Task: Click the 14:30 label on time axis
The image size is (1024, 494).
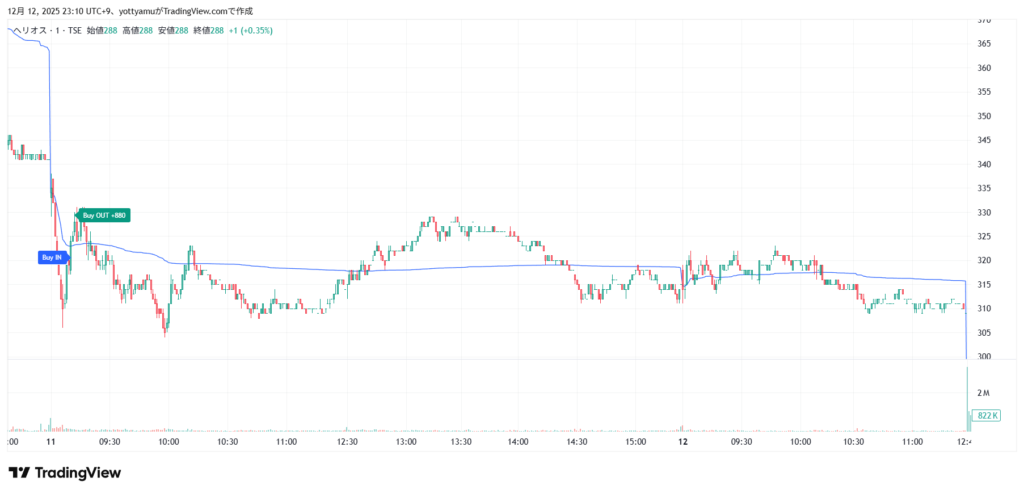Action: pos(576,440)
